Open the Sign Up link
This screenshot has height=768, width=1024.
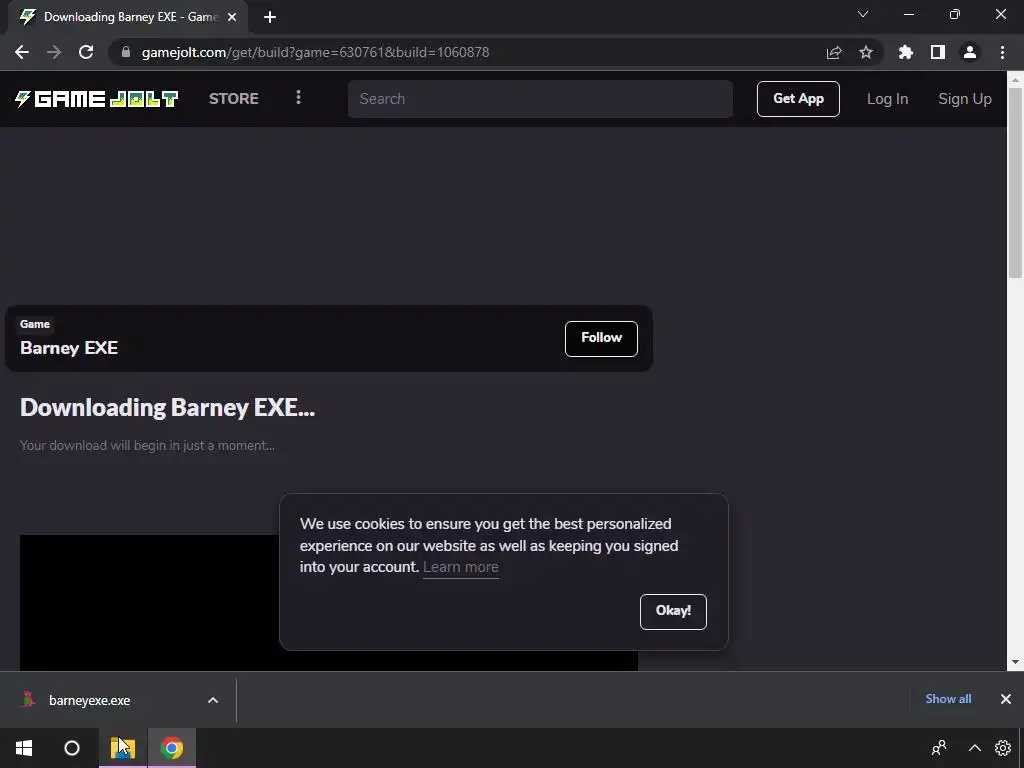click(x=965, y=99)
